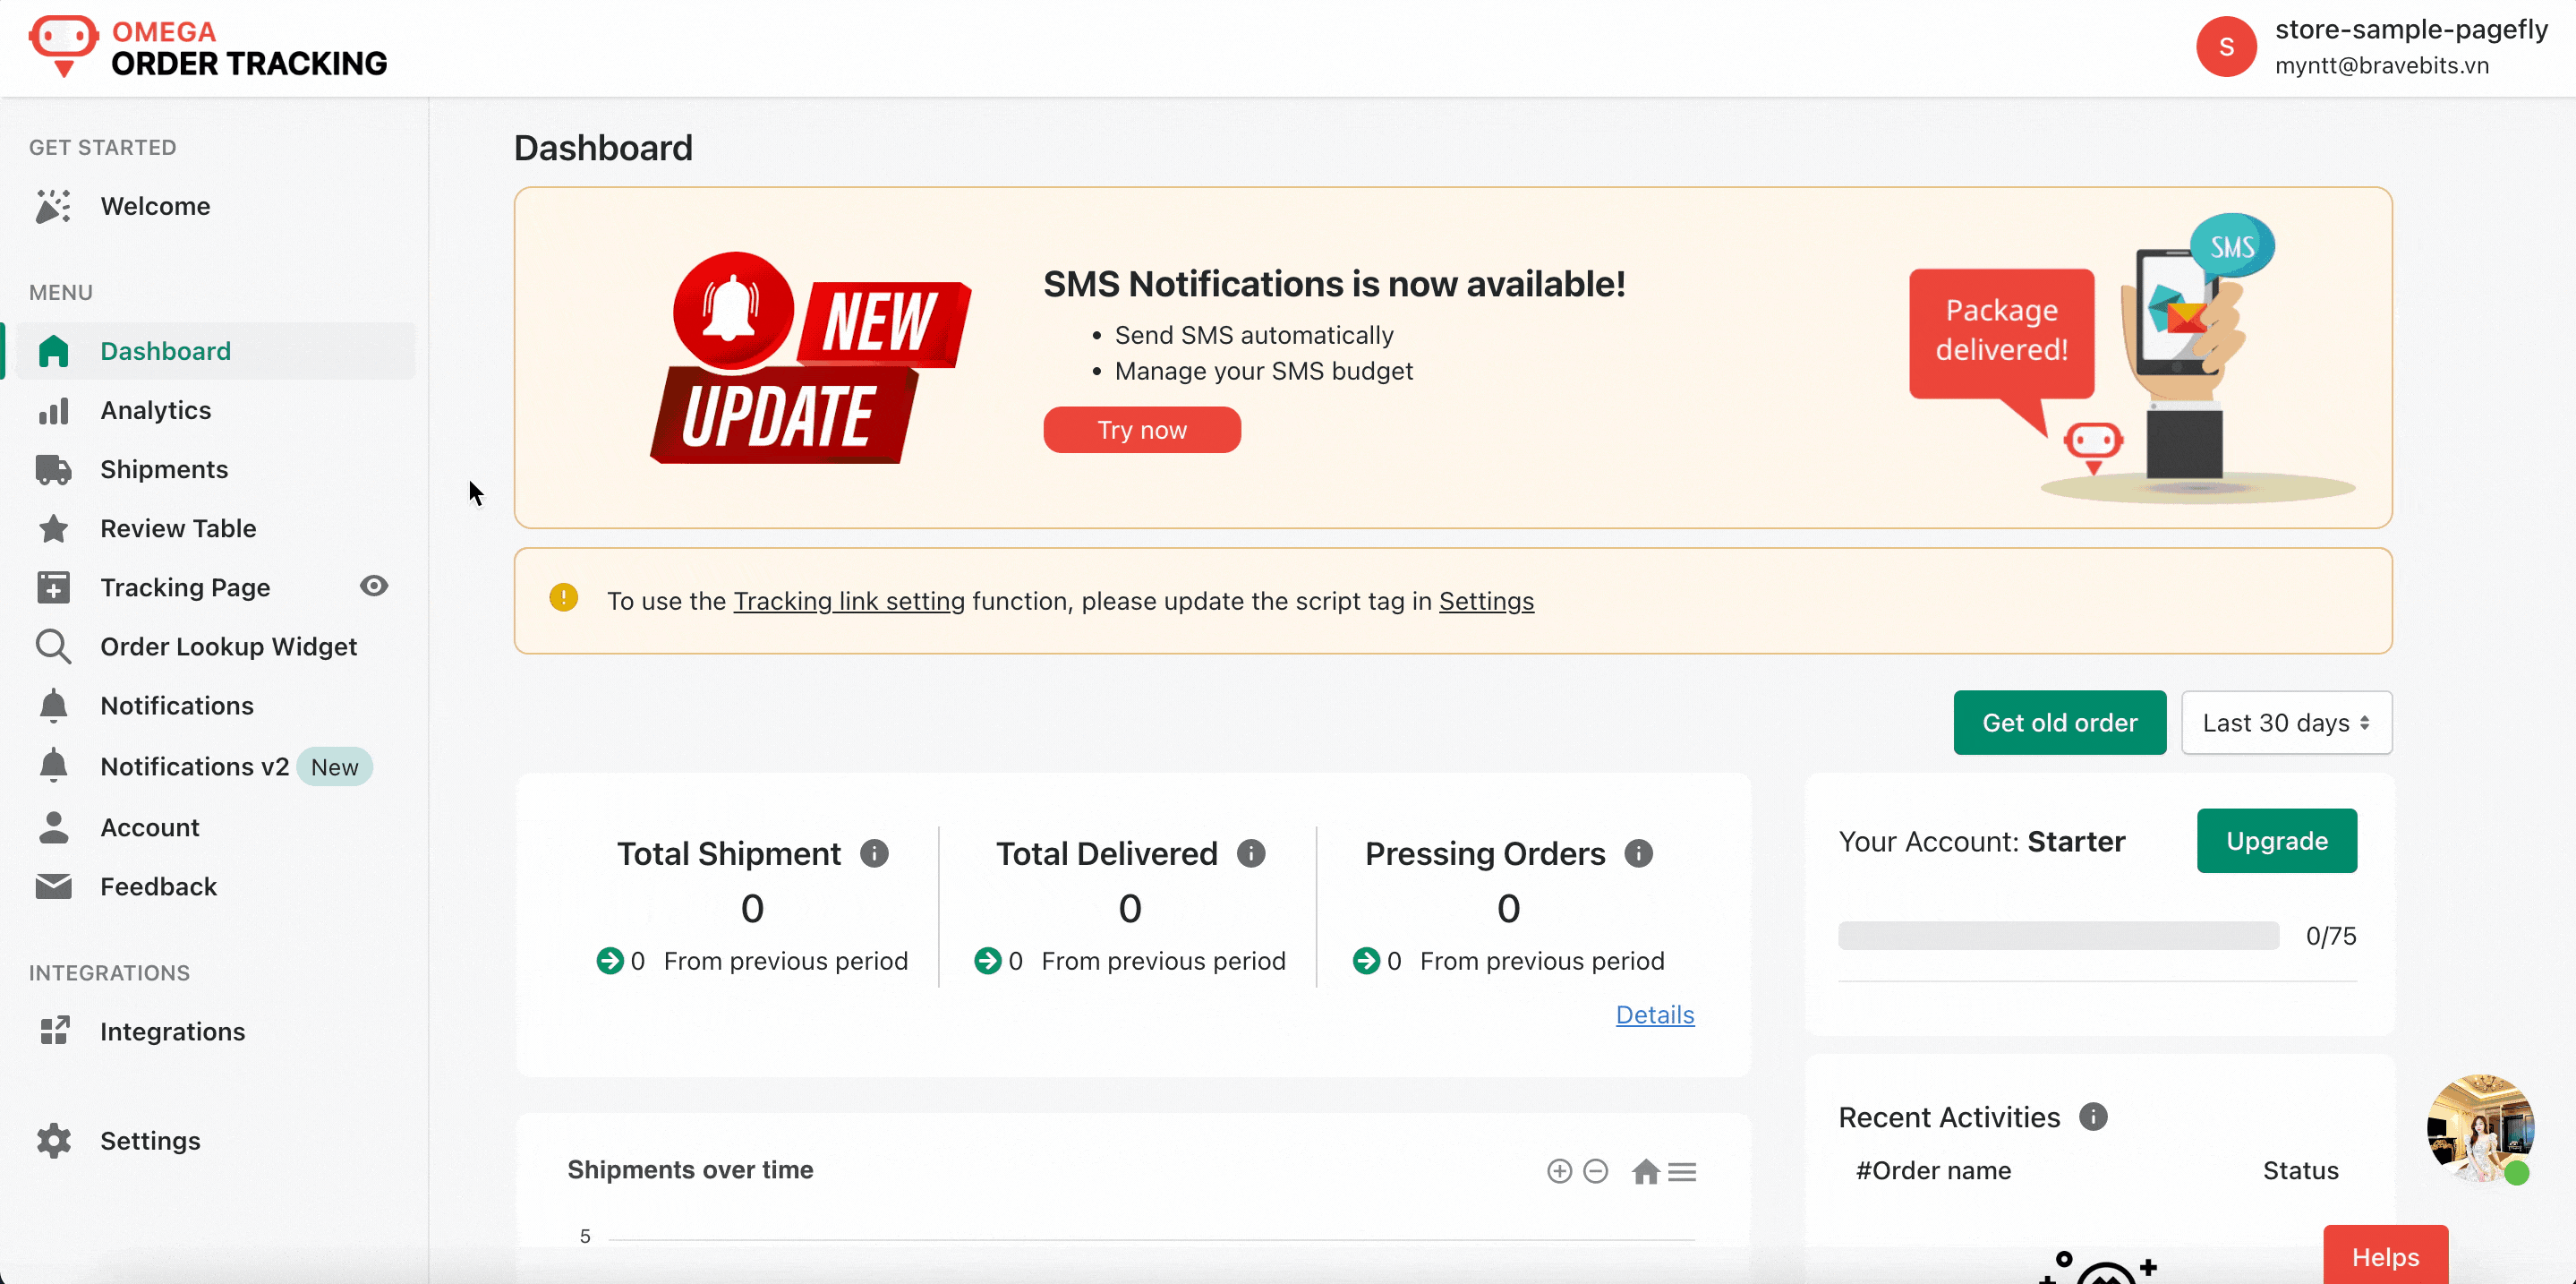Click the Get old order button
The image size is (2576, 1284).
pos(2060,722)
